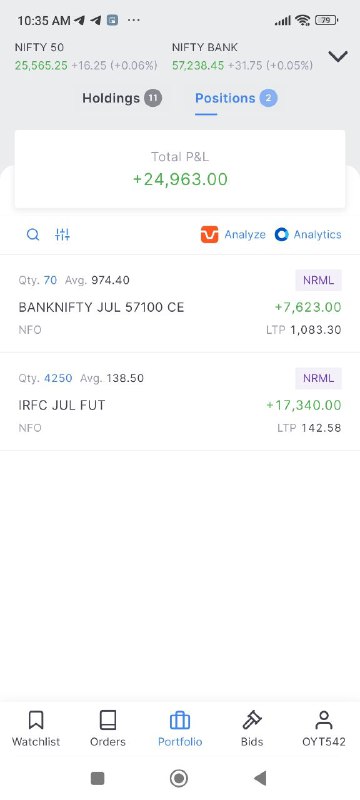Open the filter sliders icon
This screenshot has height=800, width=360.
[62, 235]
